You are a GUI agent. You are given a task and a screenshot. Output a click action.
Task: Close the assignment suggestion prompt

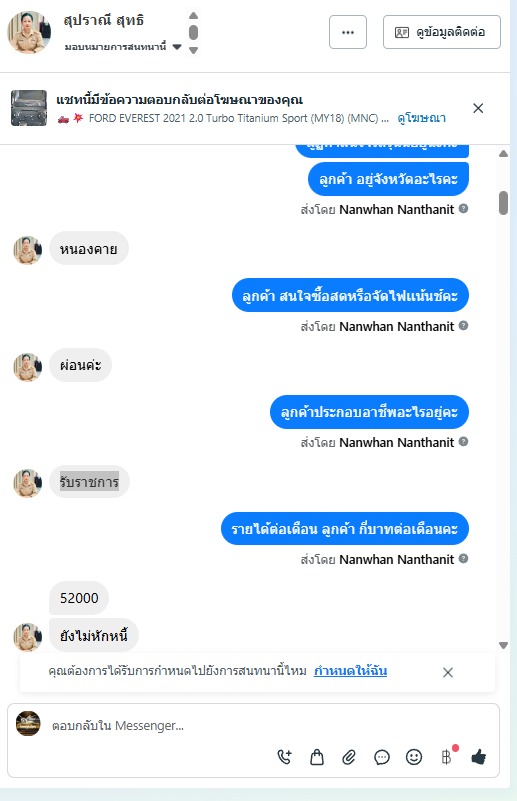448,672
